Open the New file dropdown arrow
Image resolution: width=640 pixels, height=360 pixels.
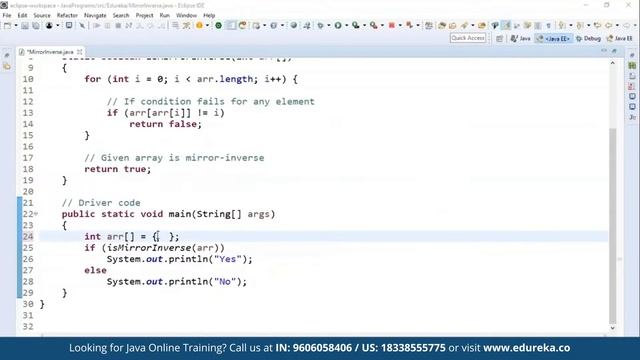click(16, 26)
